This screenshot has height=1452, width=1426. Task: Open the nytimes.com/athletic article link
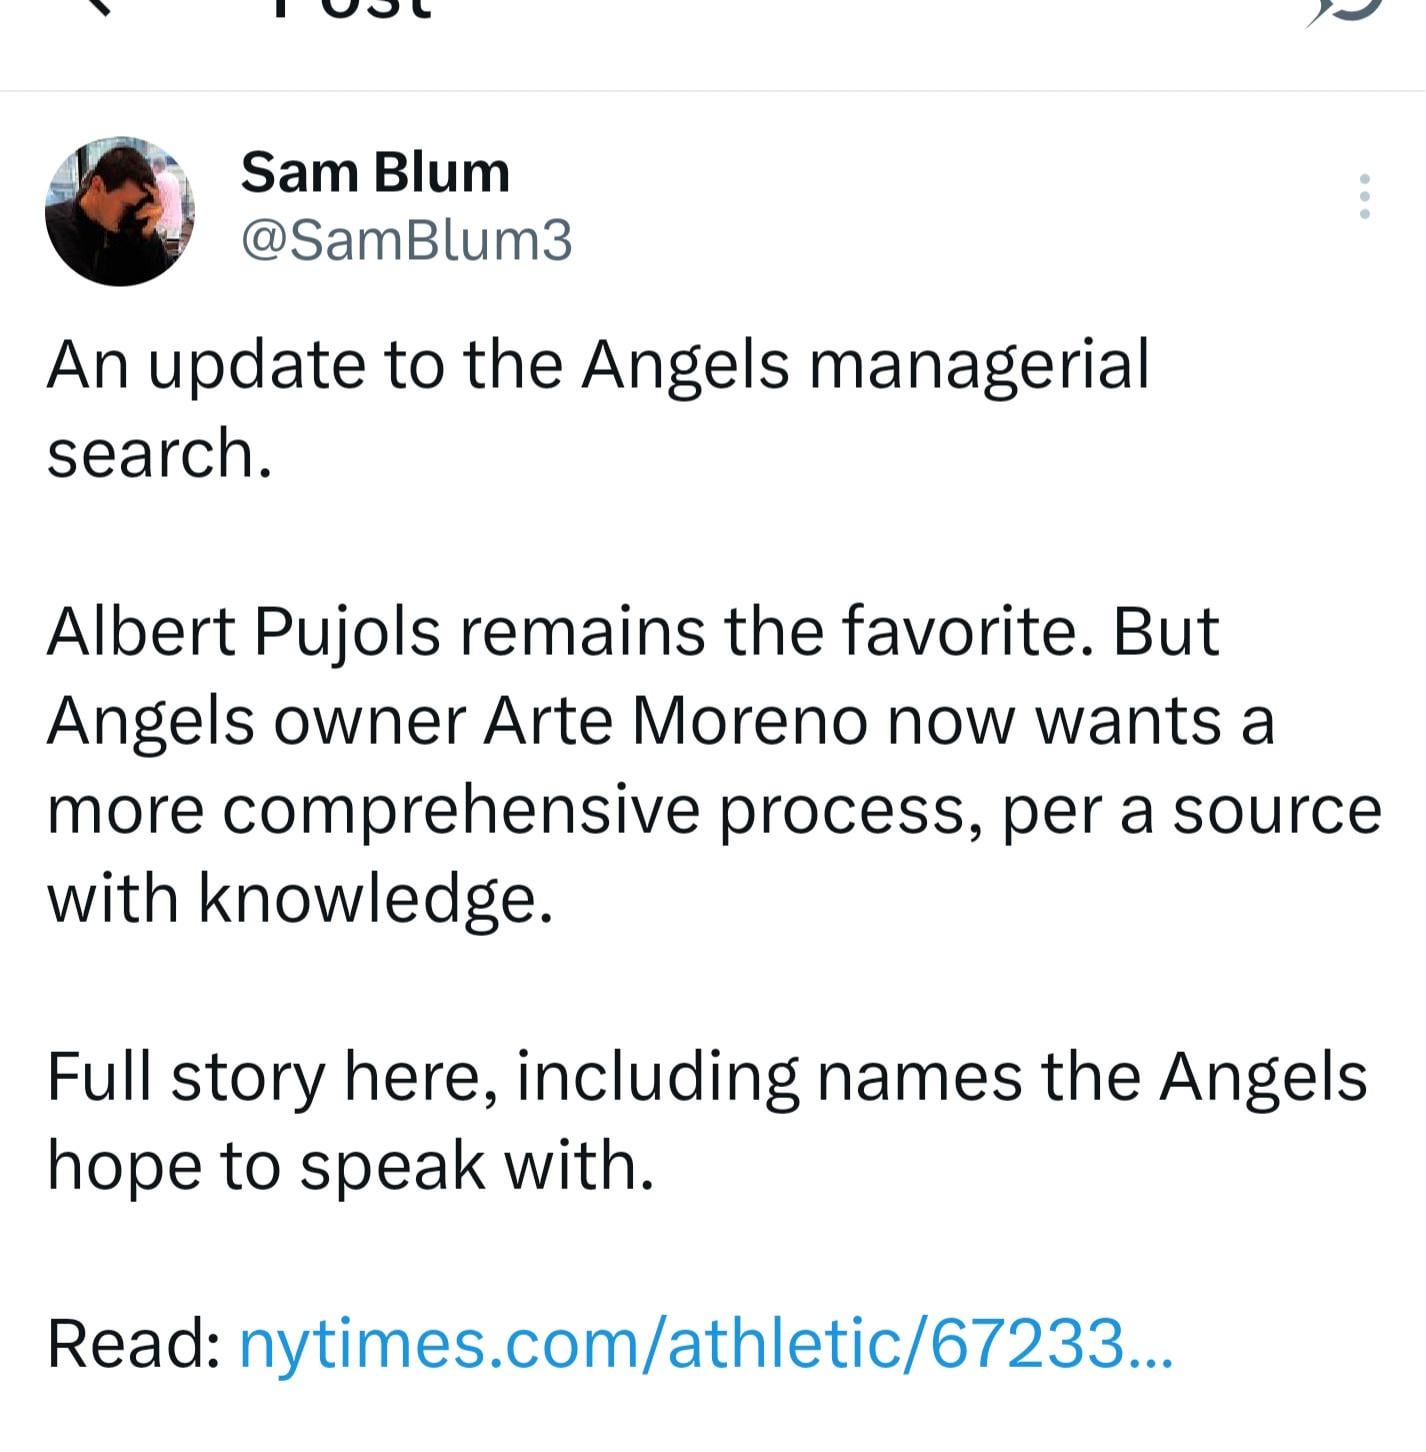(x=704, y=1342)
